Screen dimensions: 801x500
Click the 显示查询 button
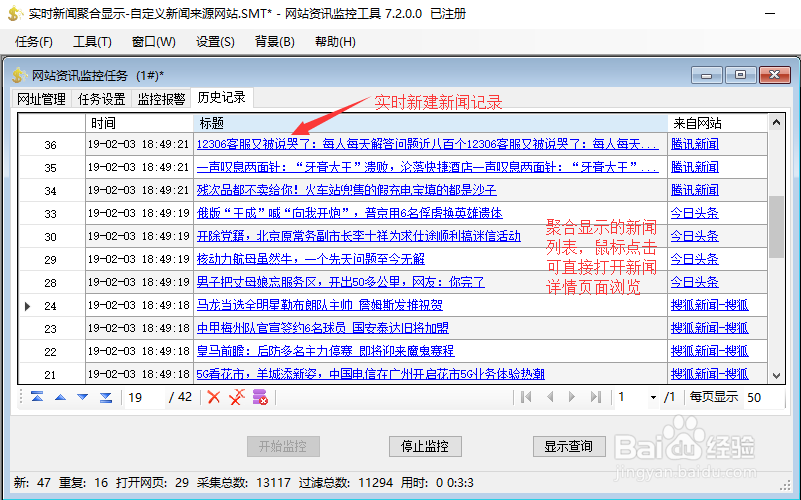point(569,446)
